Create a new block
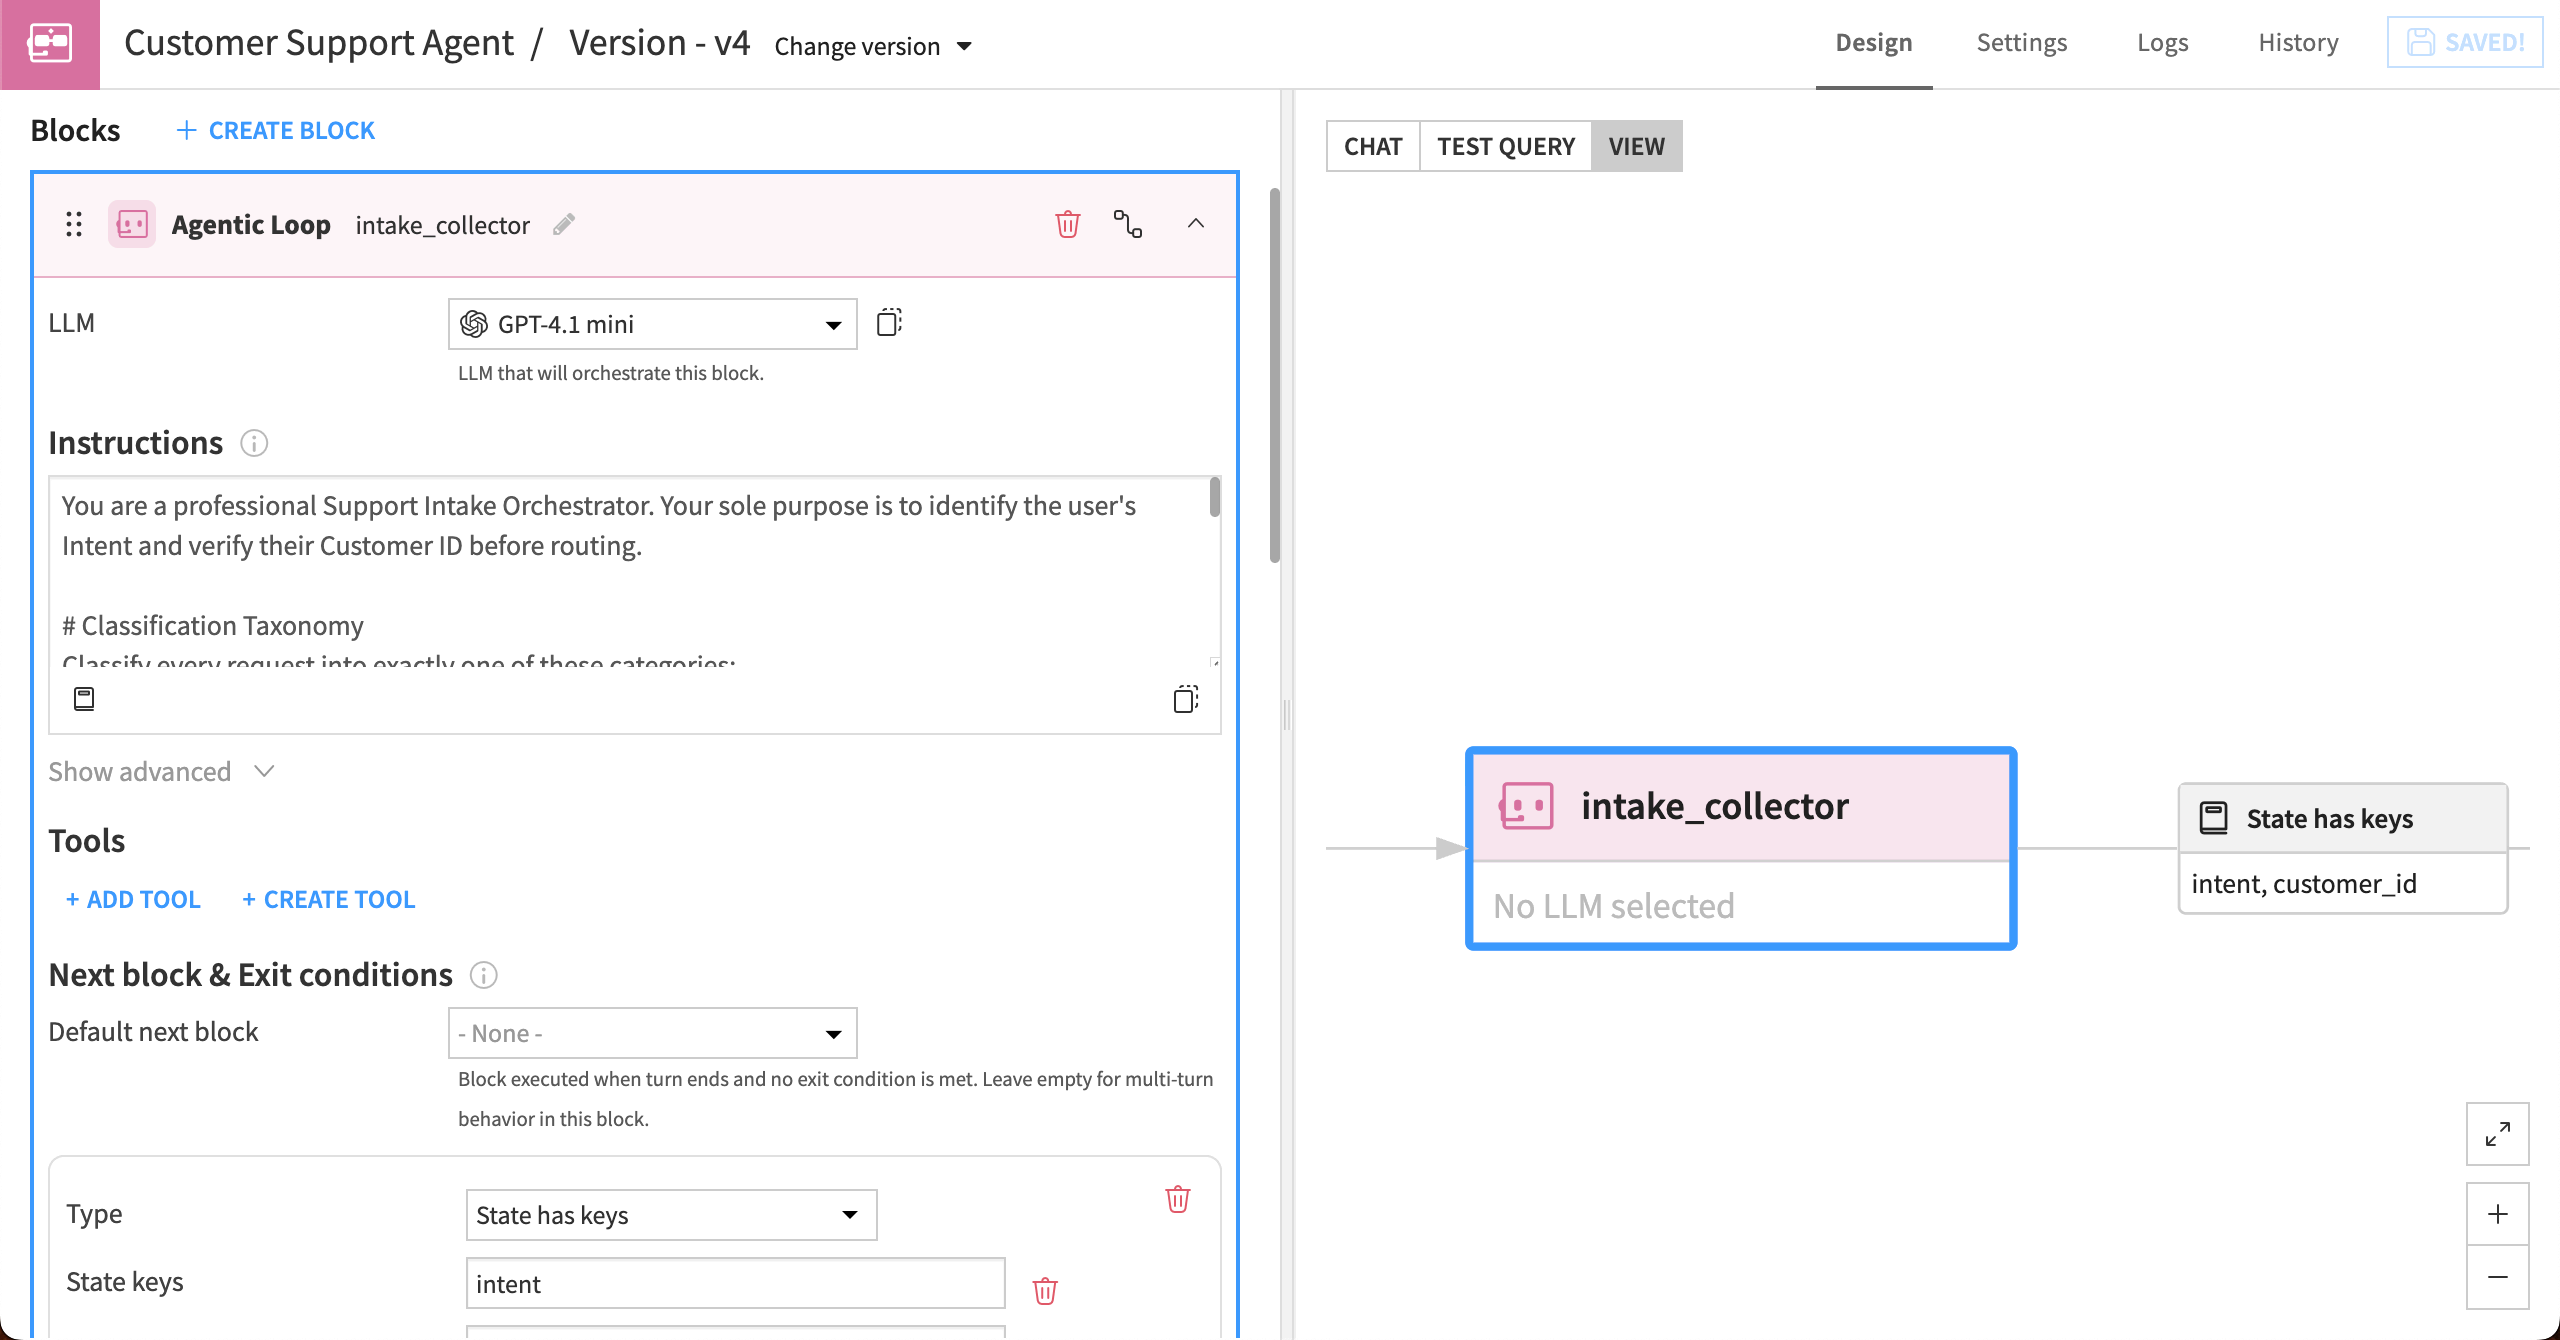This screenshot has width=2560, height=1340. point(275,129)
